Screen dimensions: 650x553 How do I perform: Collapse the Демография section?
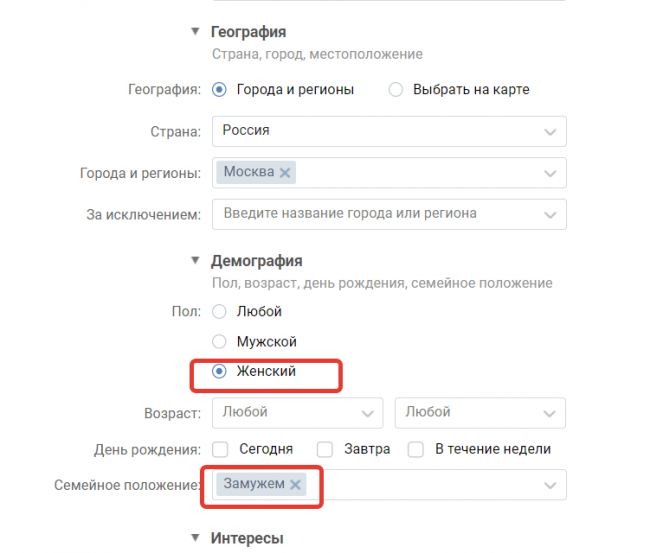tap(196, 262)
